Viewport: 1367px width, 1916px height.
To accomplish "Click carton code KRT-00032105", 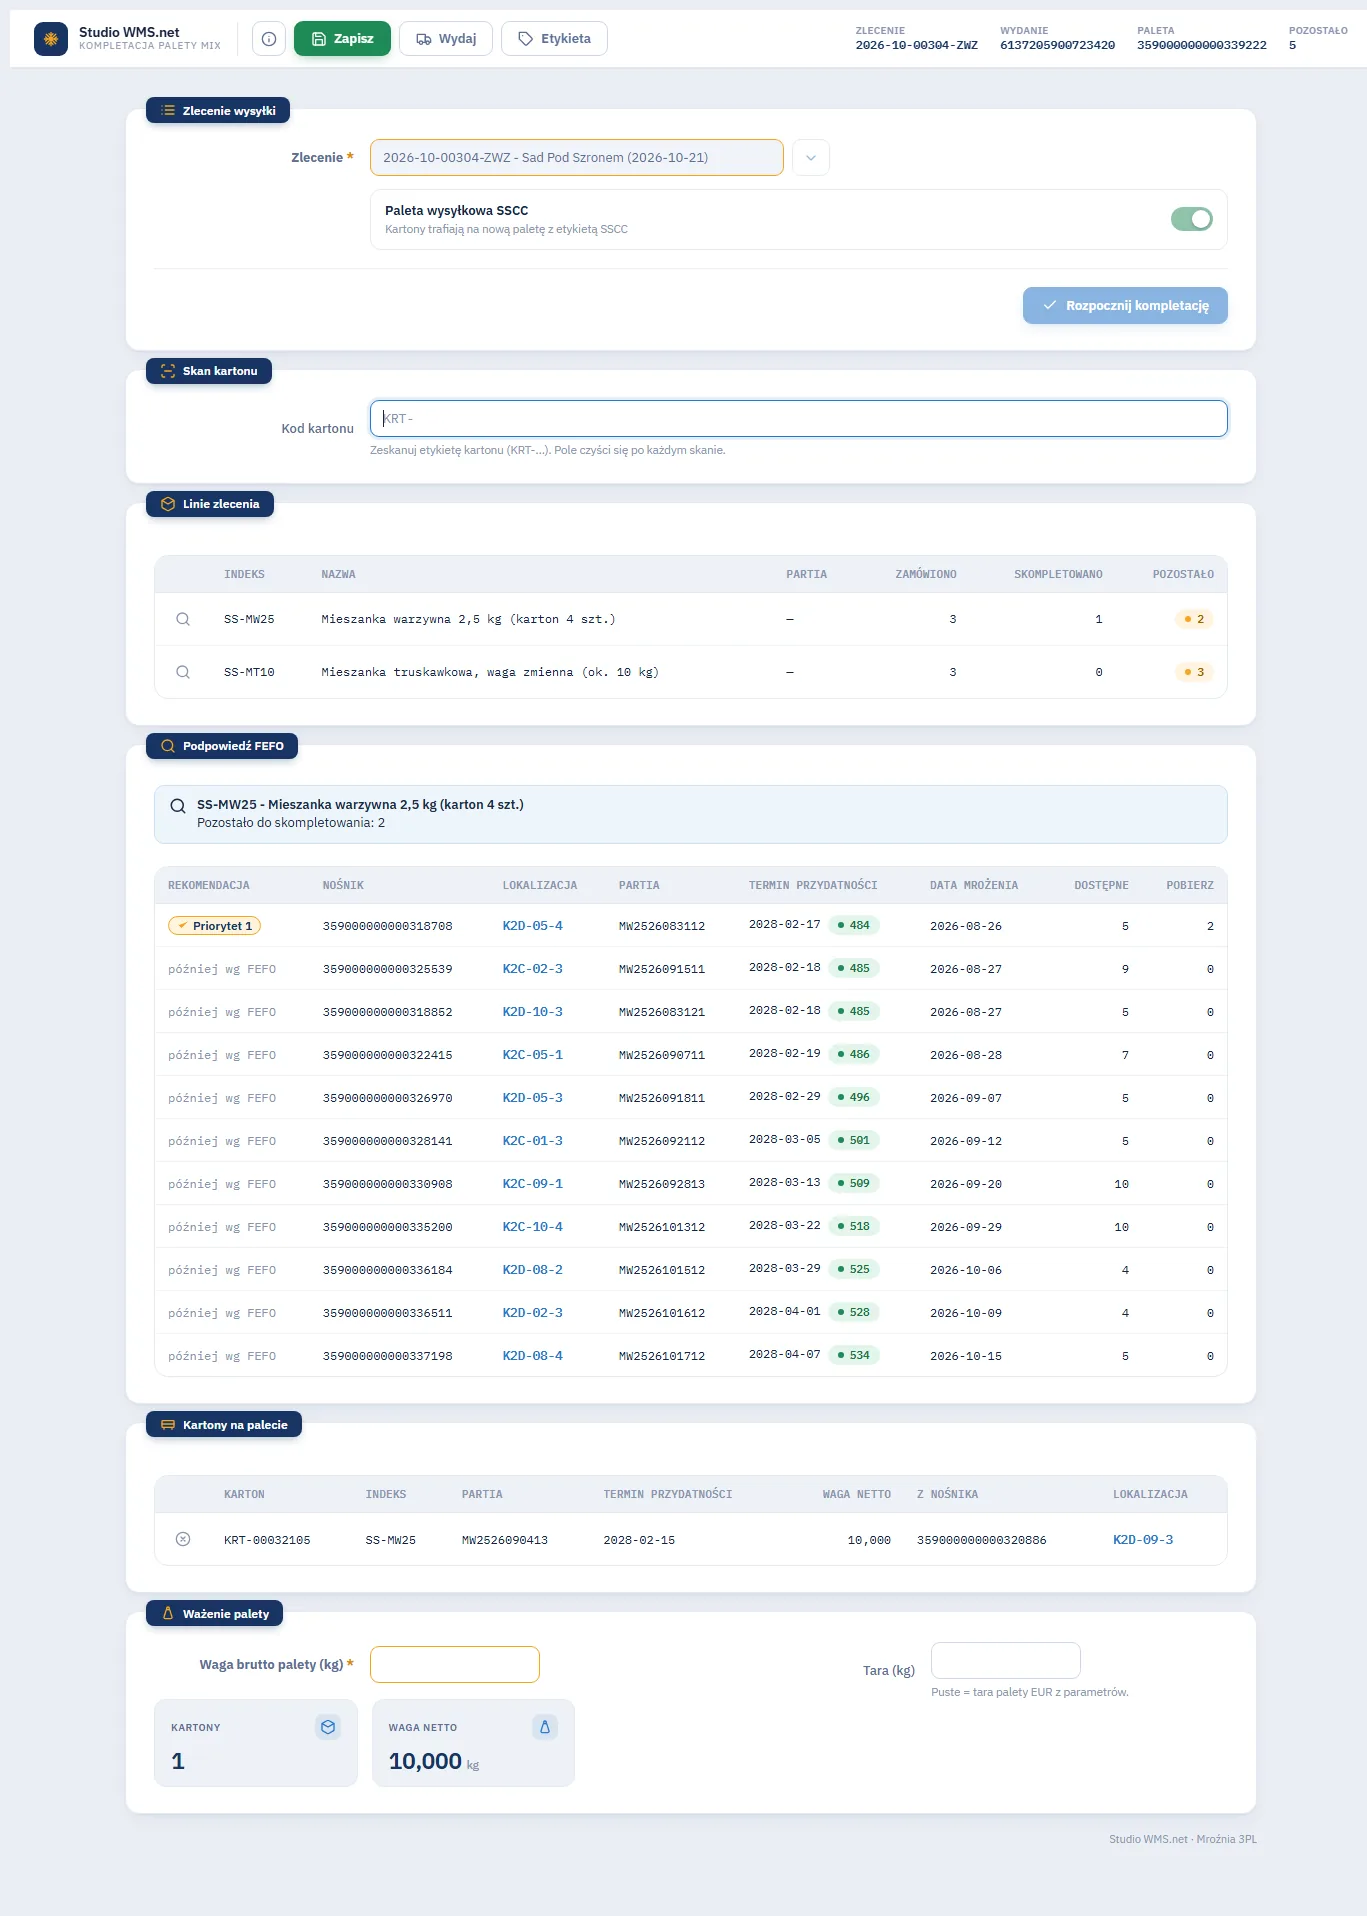I will 267,1540.
